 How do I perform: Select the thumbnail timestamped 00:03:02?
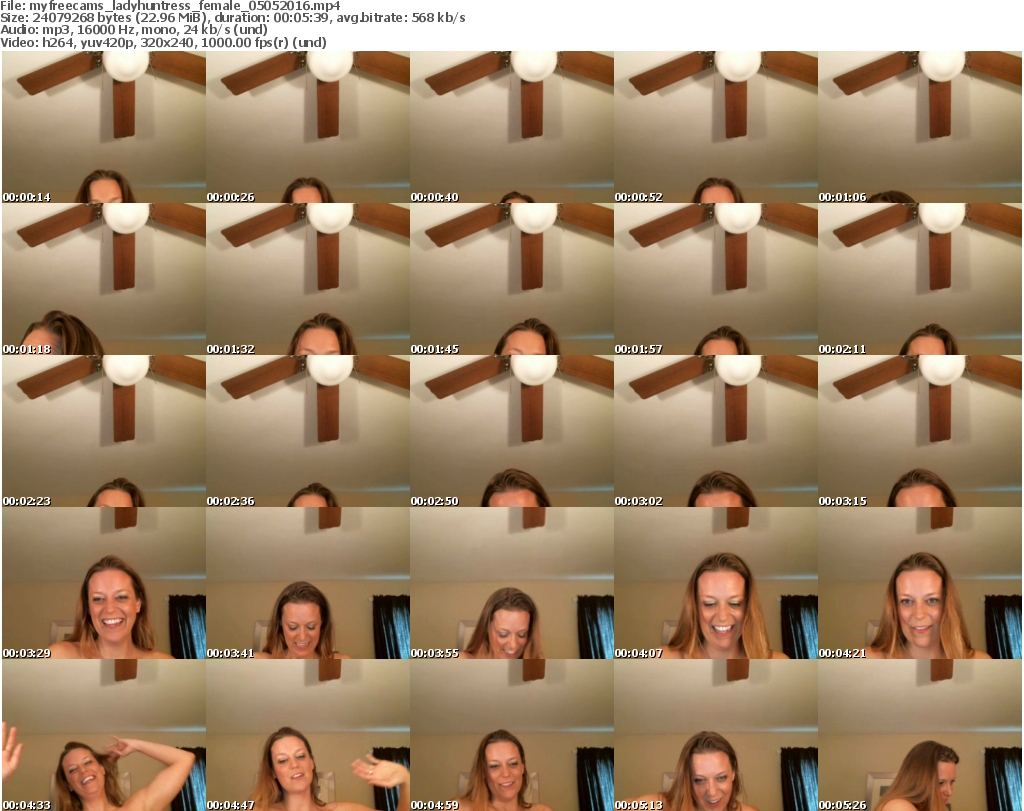716,431
